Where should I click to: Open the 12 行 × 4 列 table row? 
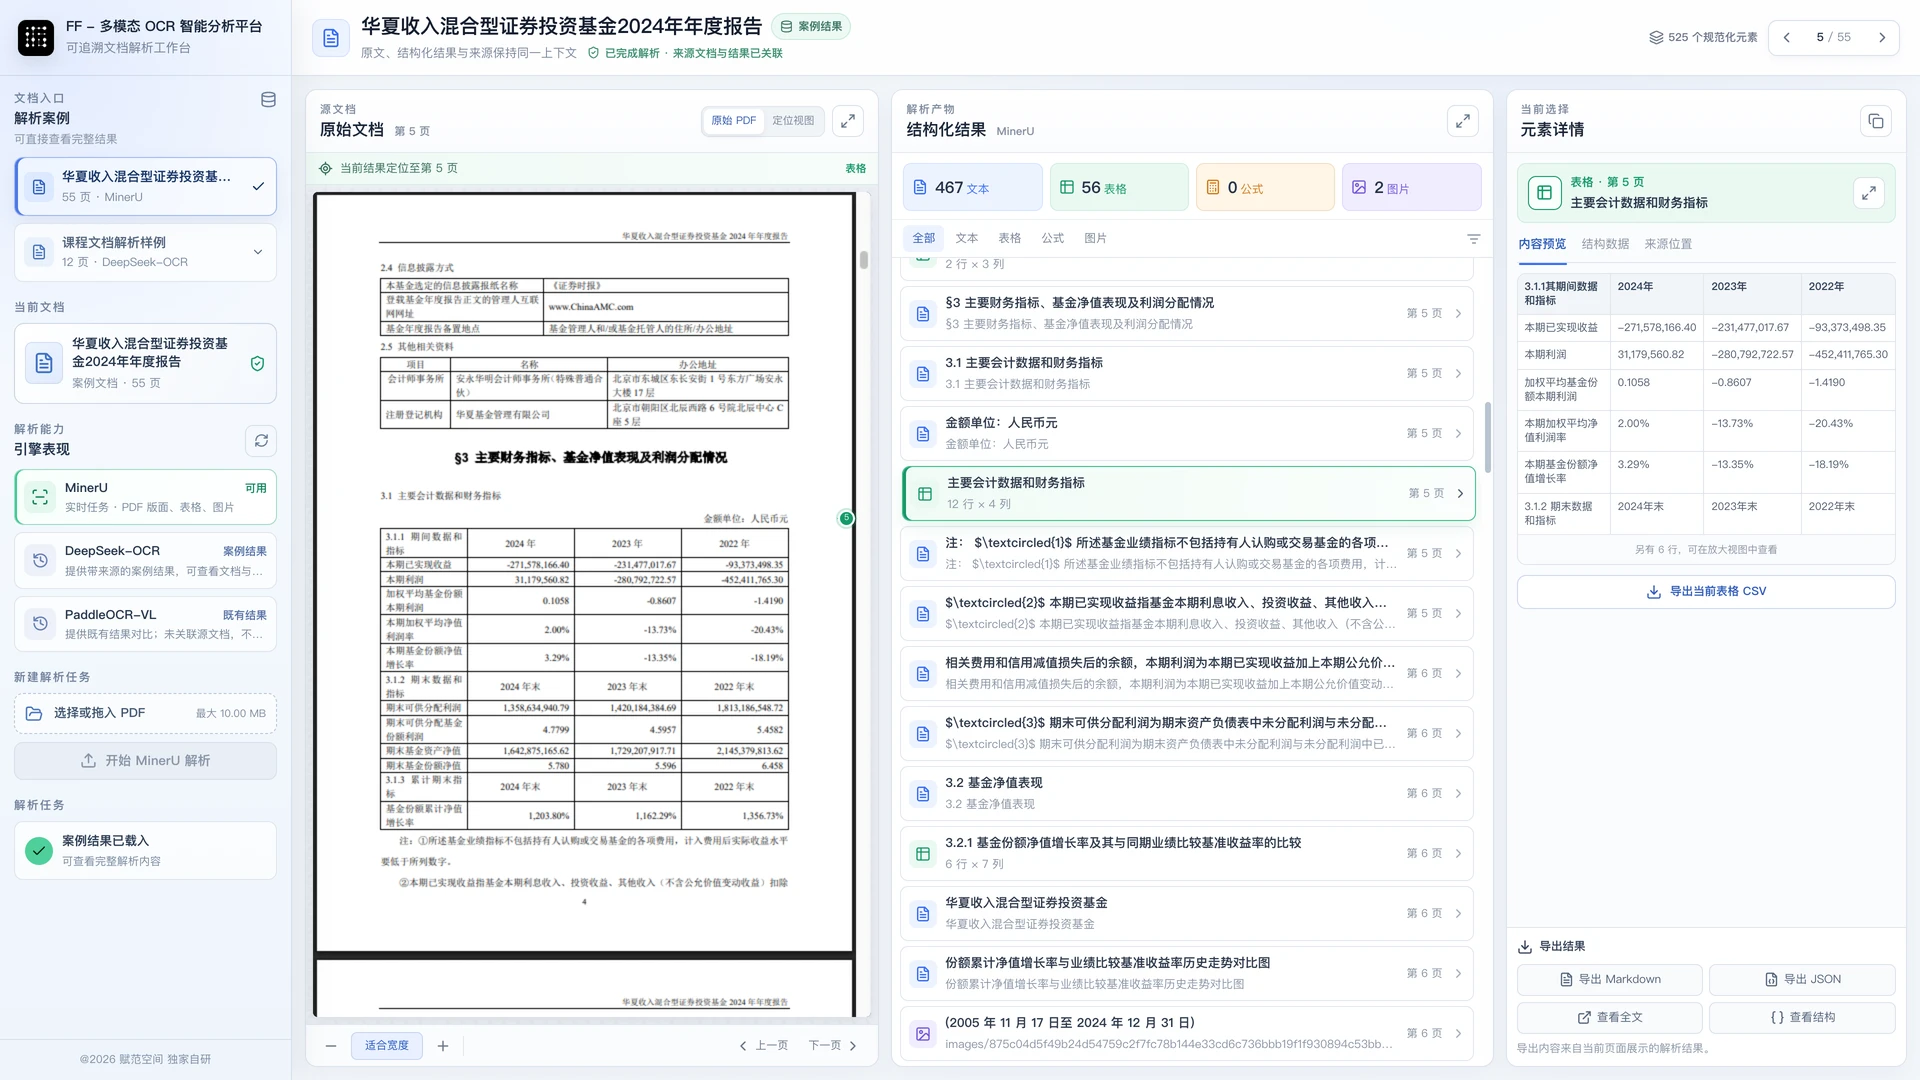point(1189,493)
